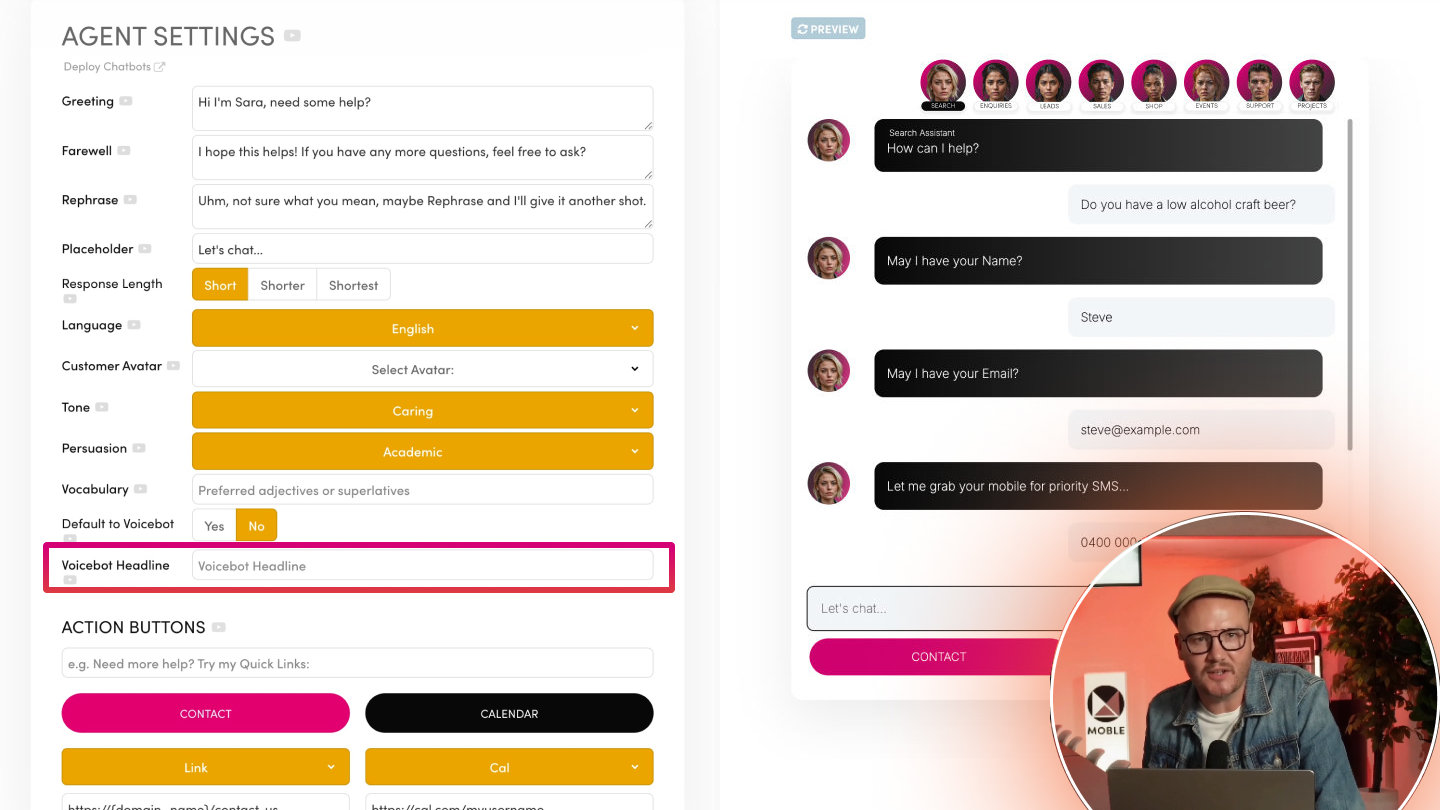Image resolution: width=1440 pixels, height=810 pixels.
Task: Choose the Support agent avatar
Action: click(x=1260, y=83)
